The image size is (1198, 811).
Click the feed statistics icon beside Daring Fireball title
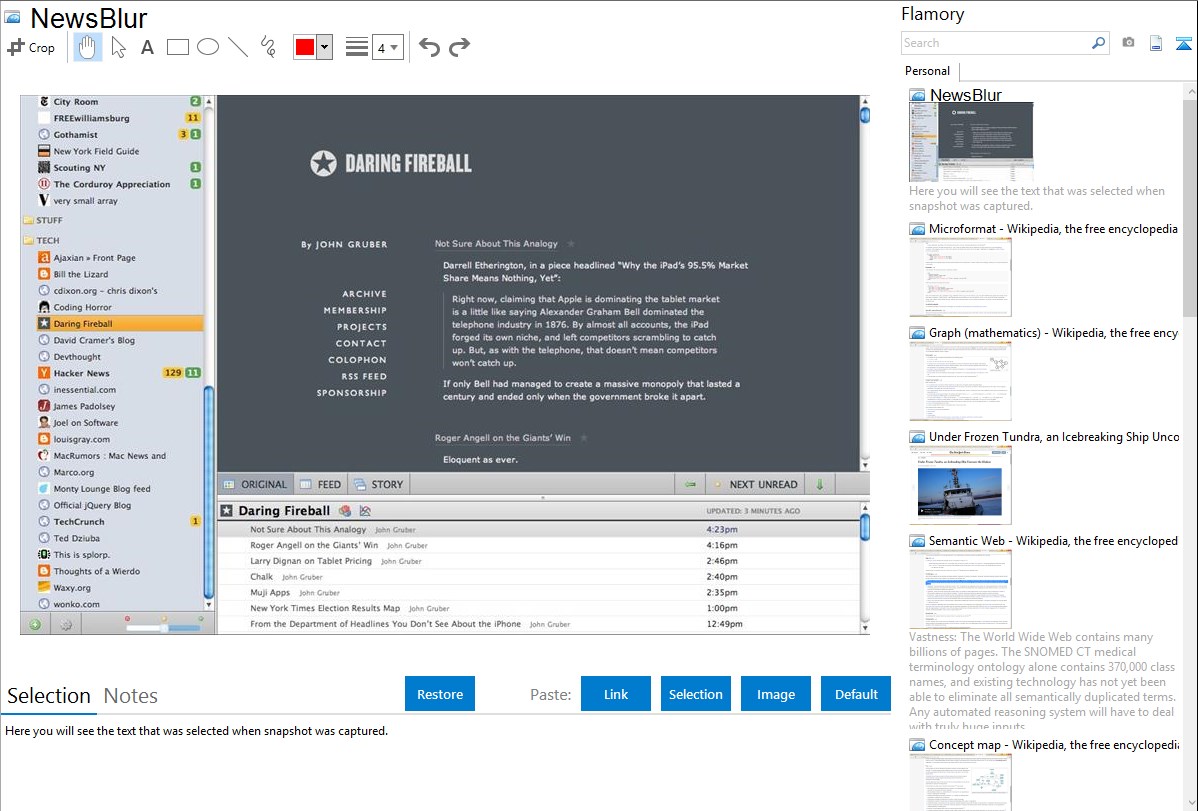pyautogui.click(x=365, y=511)
